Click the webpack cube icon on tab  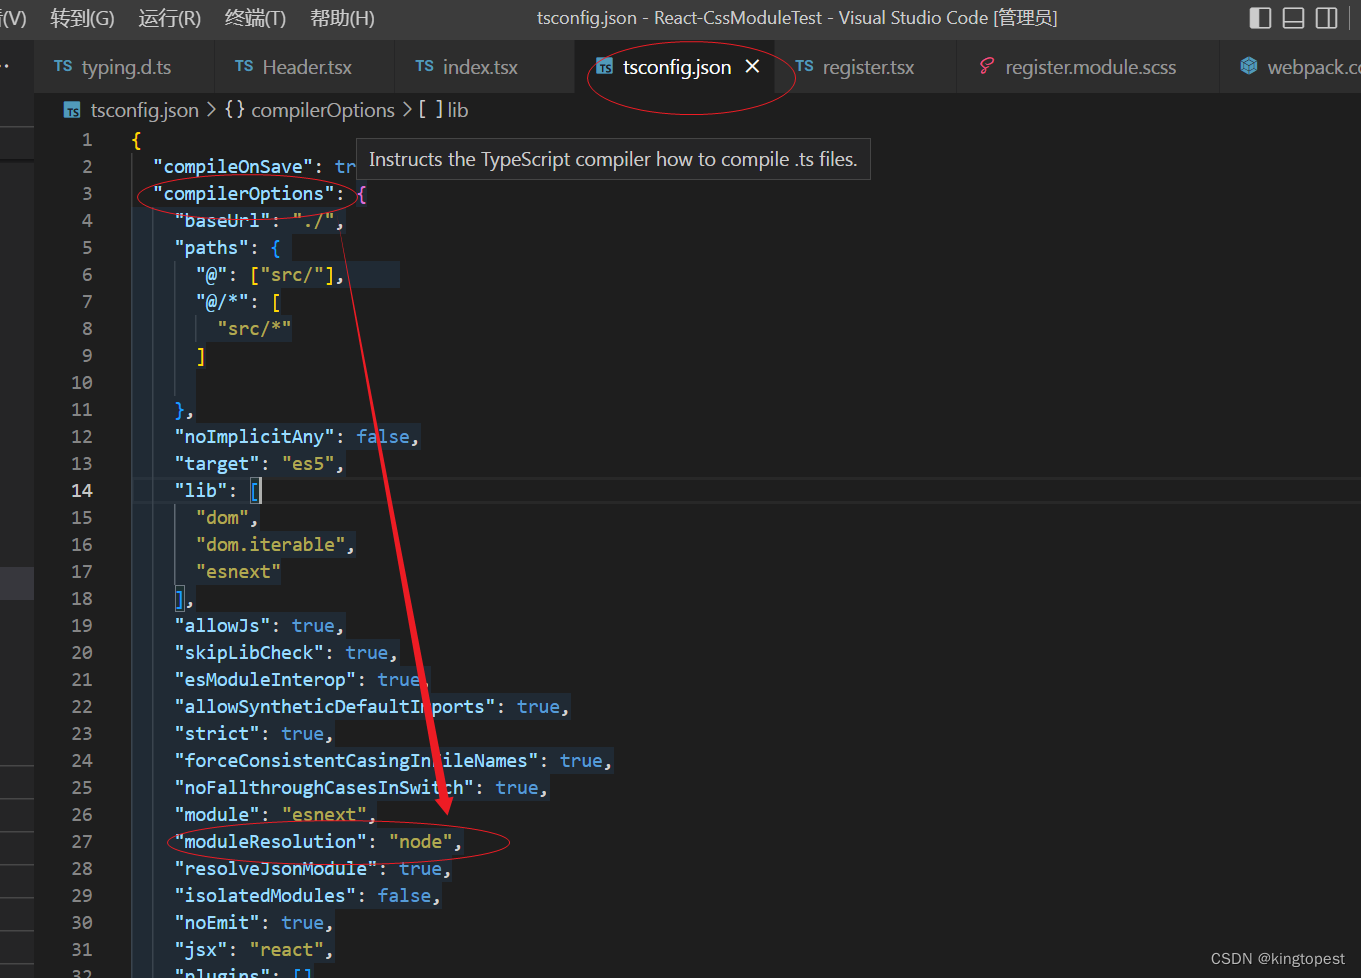click(x=1249, y=66)
